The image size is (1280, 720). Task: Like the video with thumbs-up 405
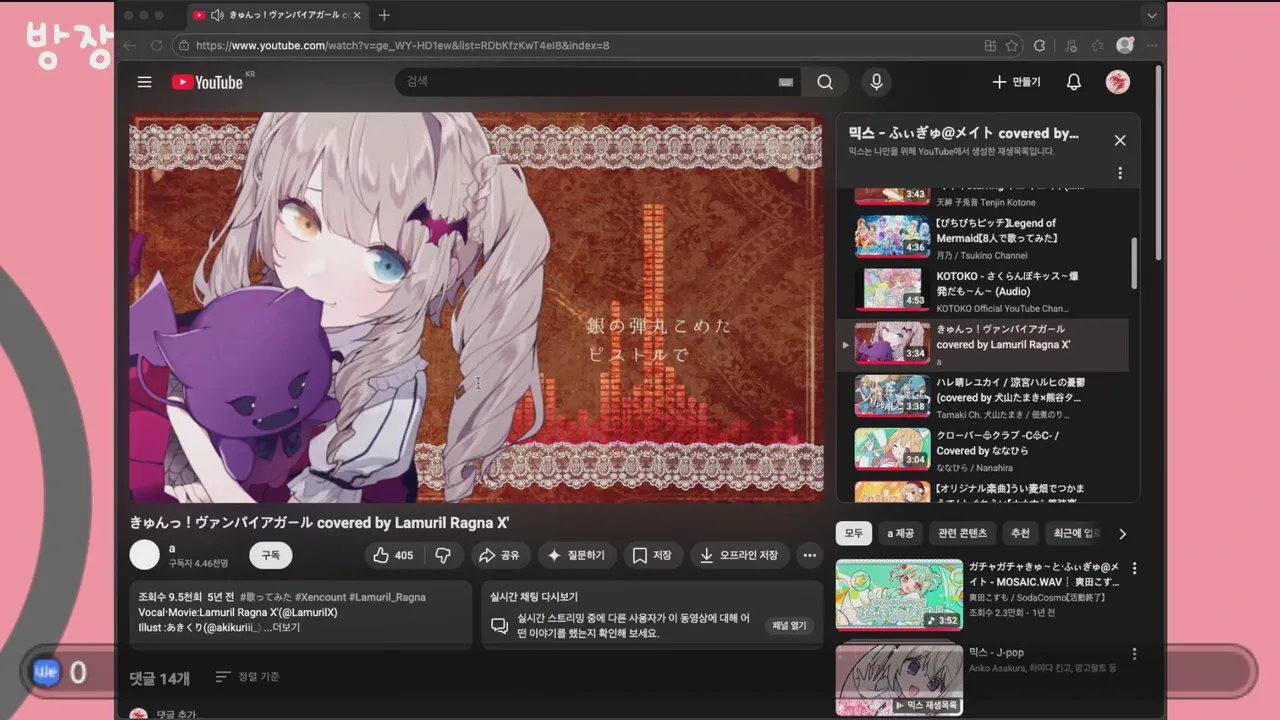(x=392, y=555)
